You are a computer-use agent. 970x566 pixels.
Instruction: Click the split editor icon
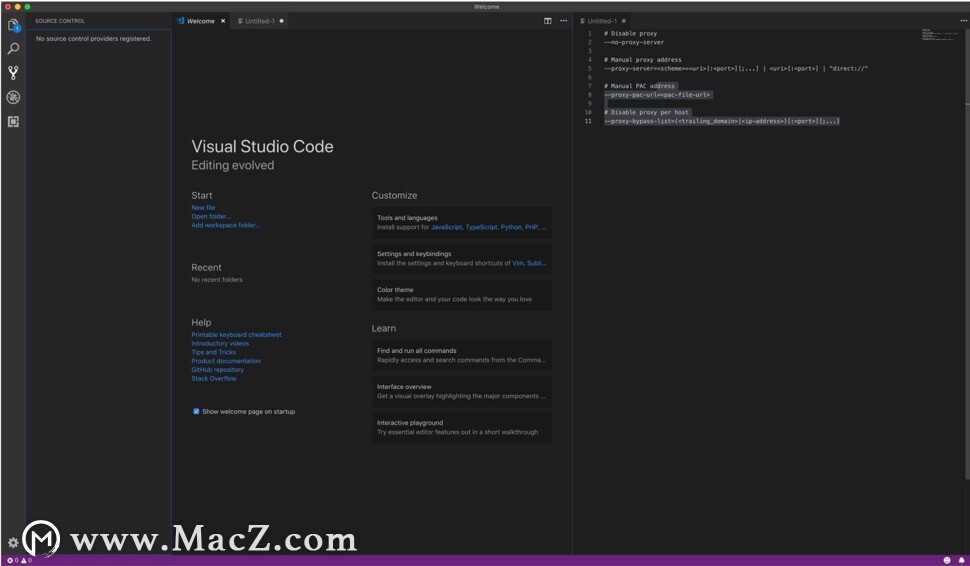coord(547,21)
